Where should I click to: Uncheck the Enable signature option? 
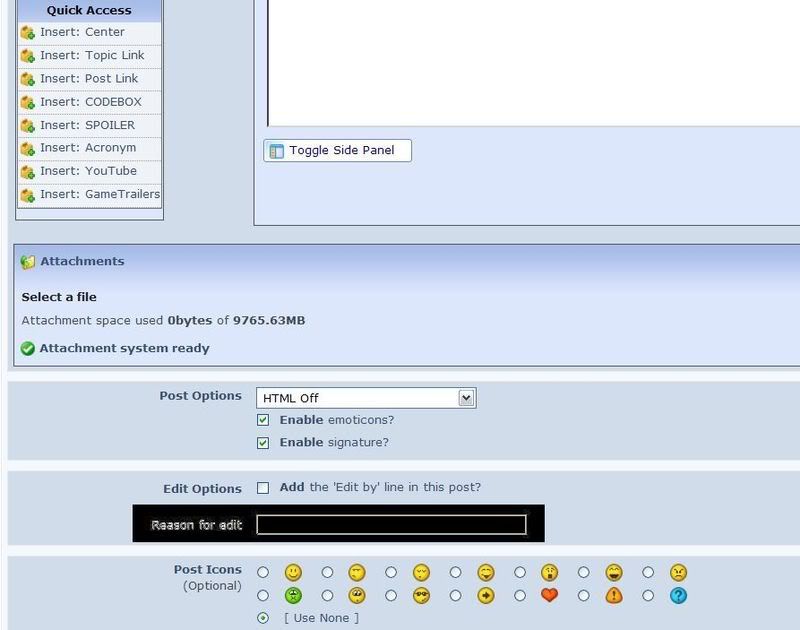[x=263, y=443]
